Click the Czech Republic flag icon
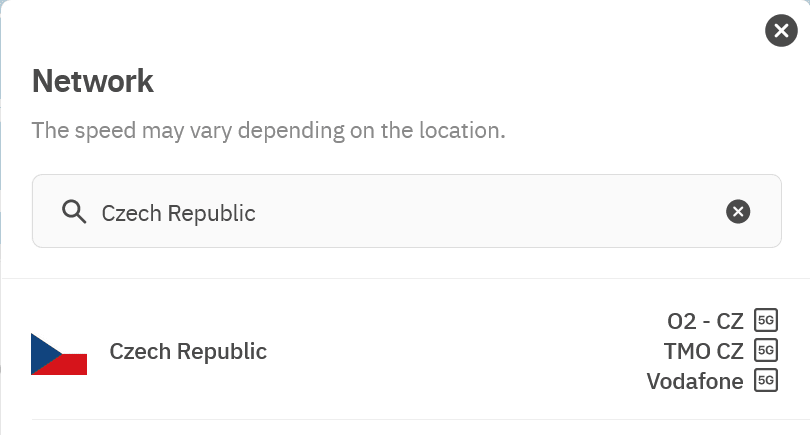The image size is (810, 435). click(x=59, y=354)
